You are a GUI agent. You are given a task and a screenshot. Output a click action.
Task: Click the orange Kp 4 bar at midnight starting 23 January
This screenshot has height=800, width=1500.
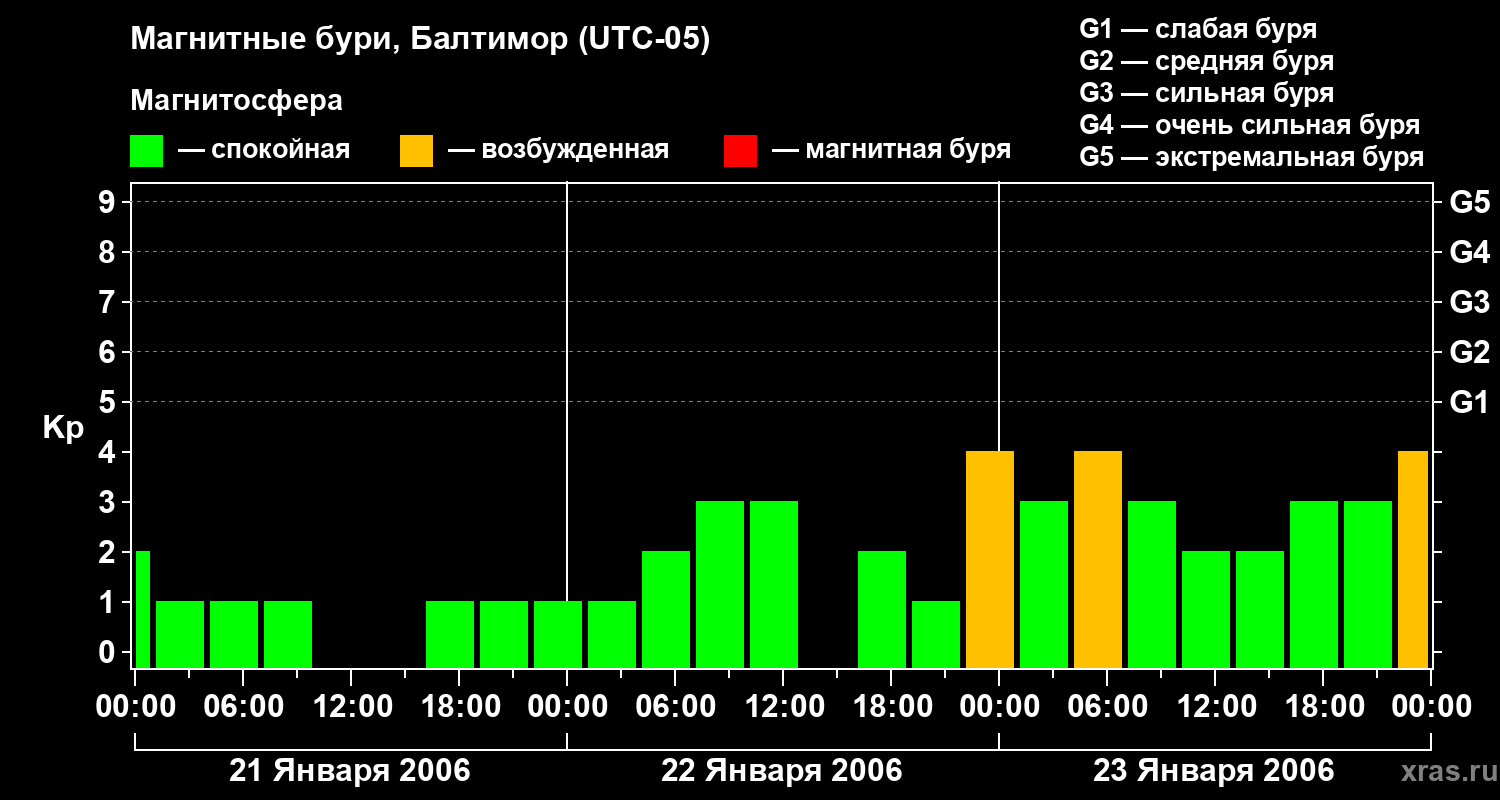990,559
